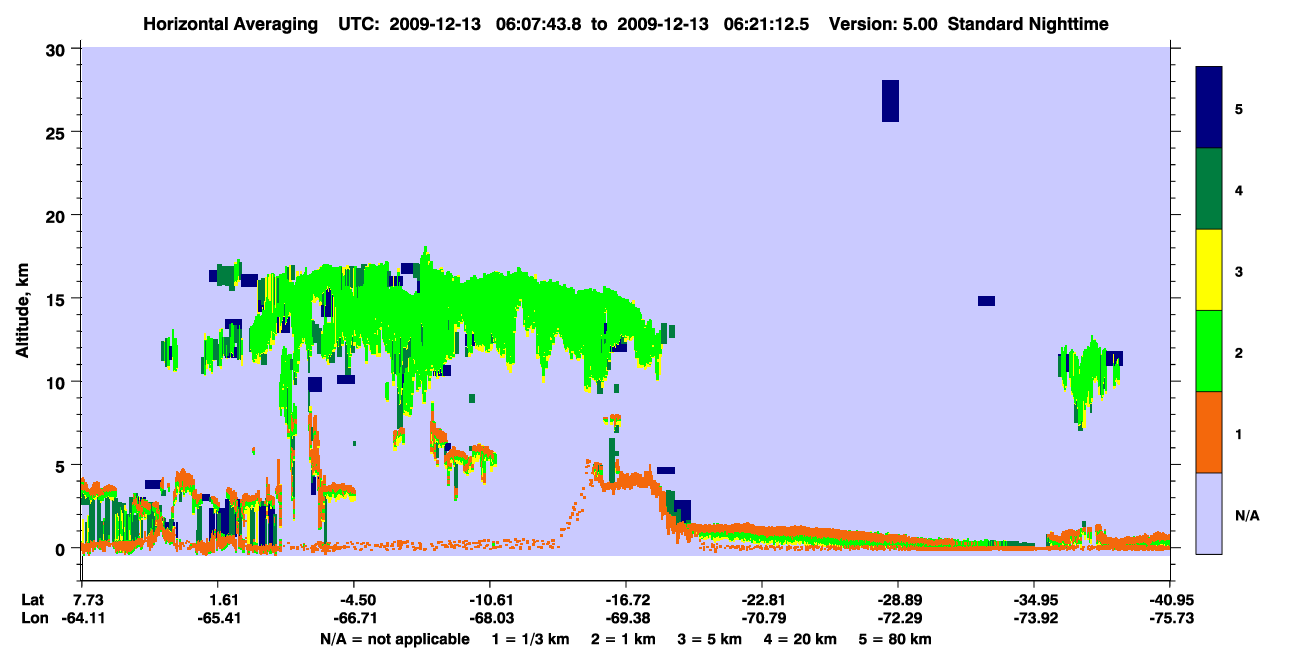Click longitude value -66.71
Viewport: 1300px width, 667px height.
click(x=353, y=619)
